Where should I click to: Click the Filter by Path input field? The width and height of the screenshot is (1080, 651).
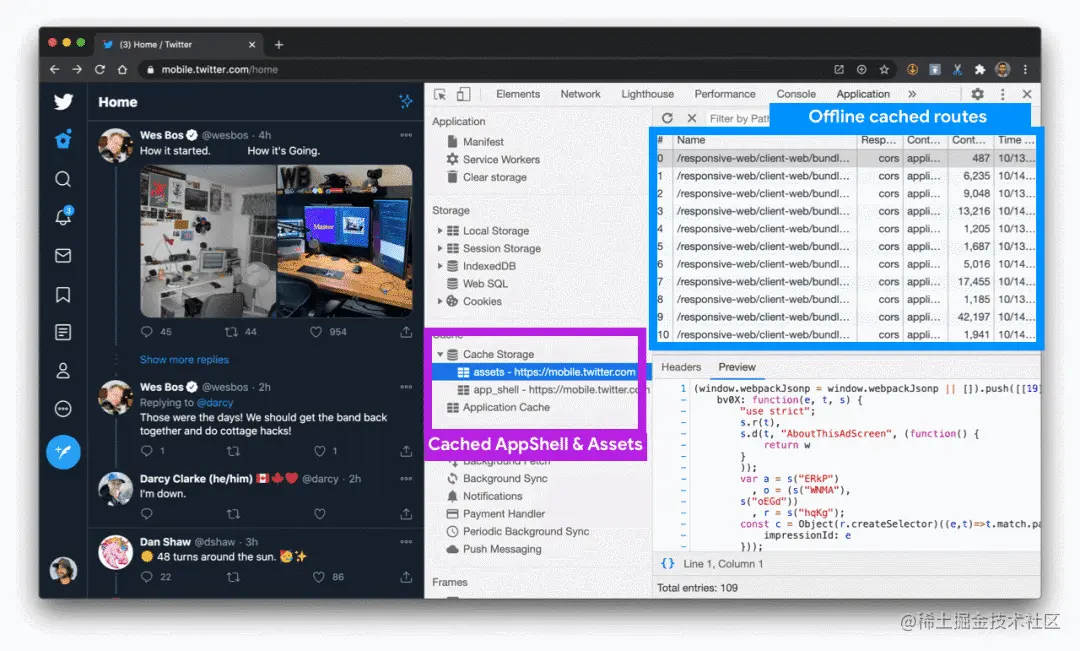(x=738, y=118)
